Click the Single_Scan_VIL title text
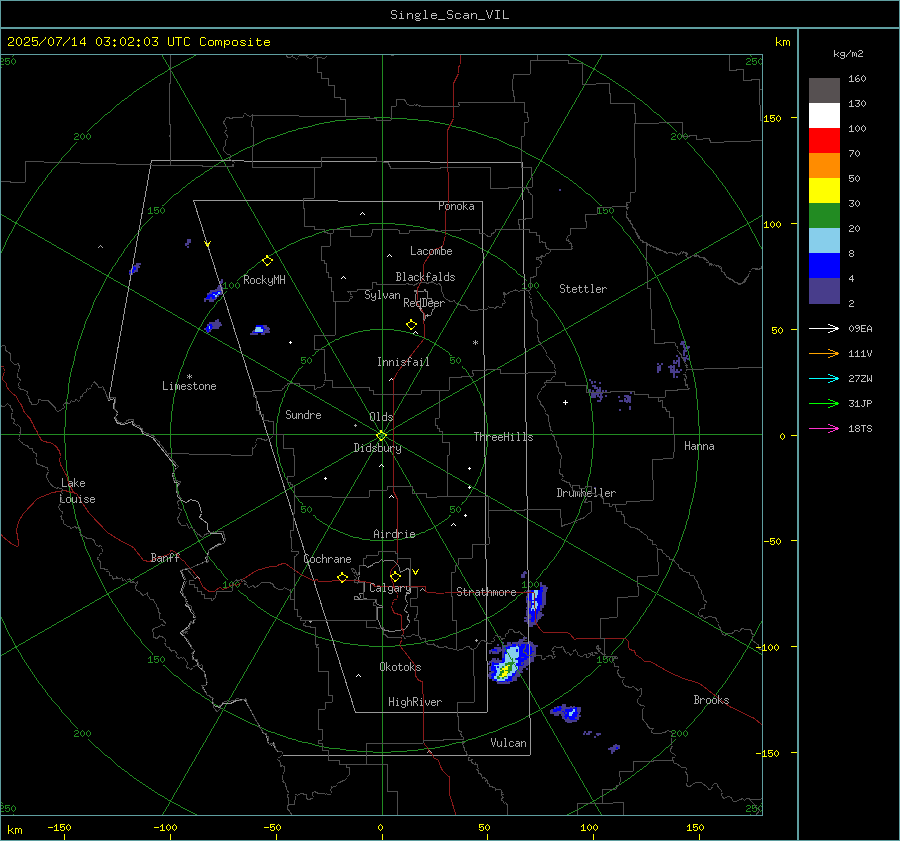Viewport: 900px width, 841px height. pyautogui.click(x=449, y=15)
